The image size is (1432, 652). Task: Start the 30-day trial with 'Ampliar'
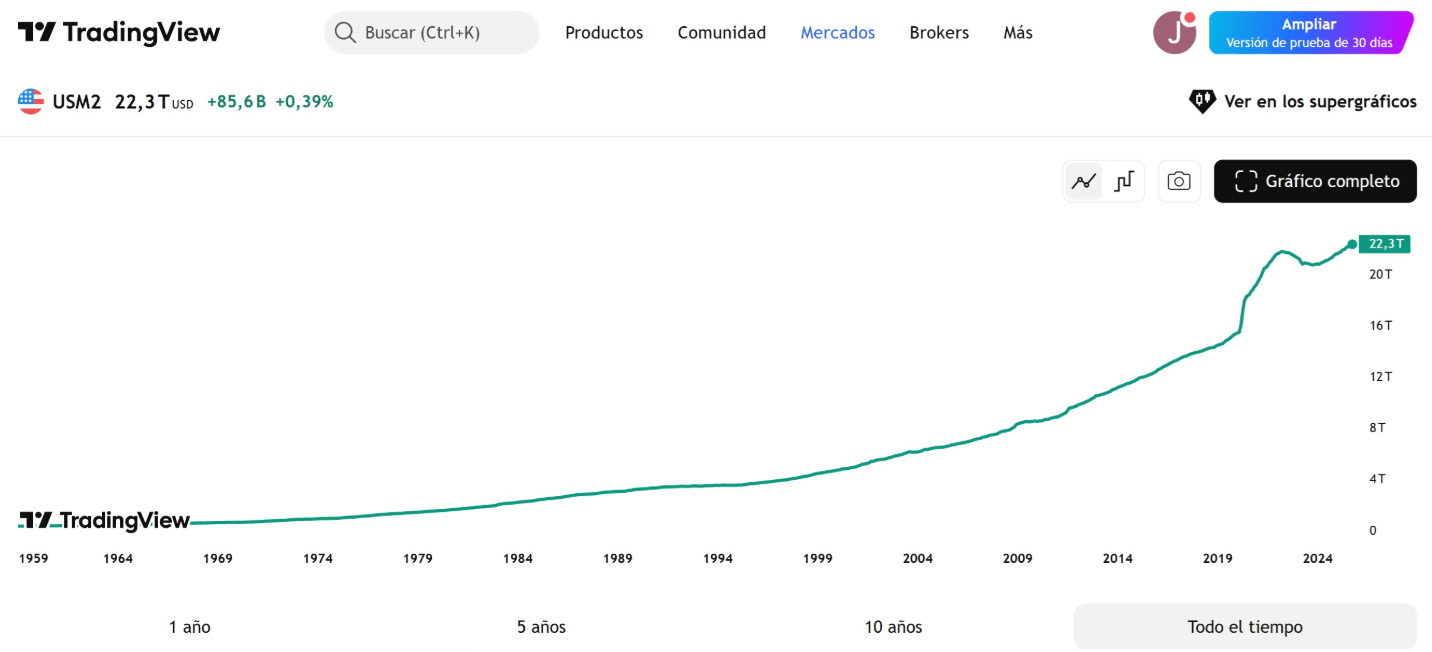1310,32
